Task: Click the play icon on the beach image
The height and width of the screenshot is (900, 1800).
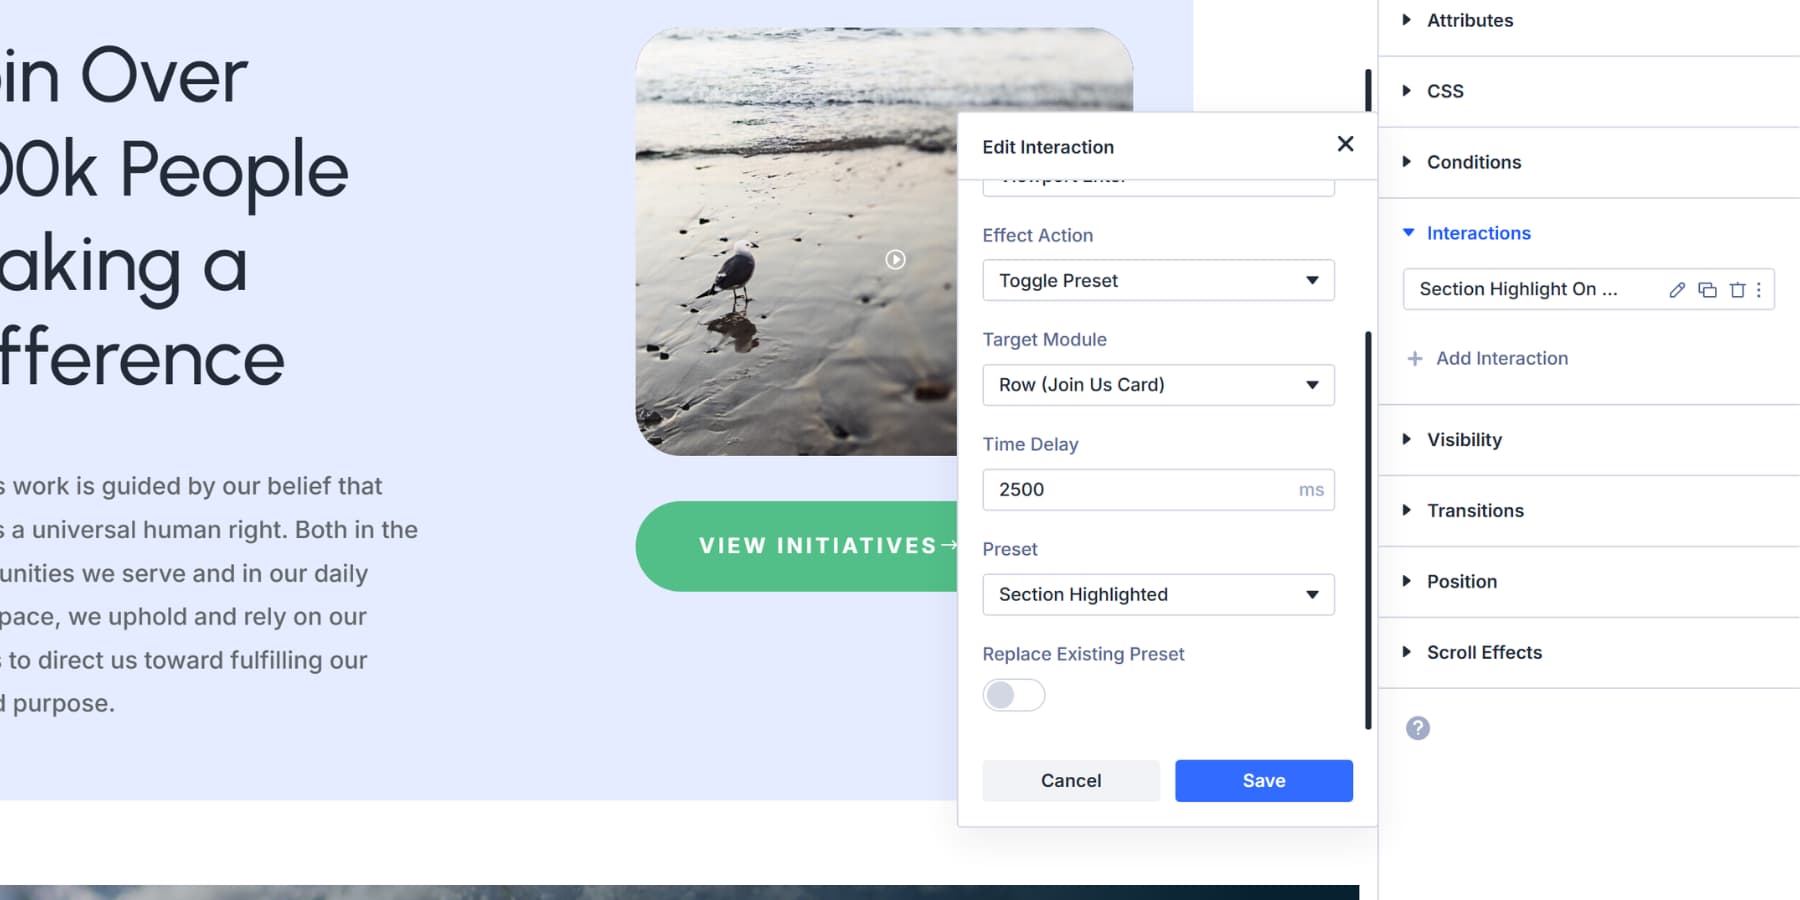Action: click(895, 259)
